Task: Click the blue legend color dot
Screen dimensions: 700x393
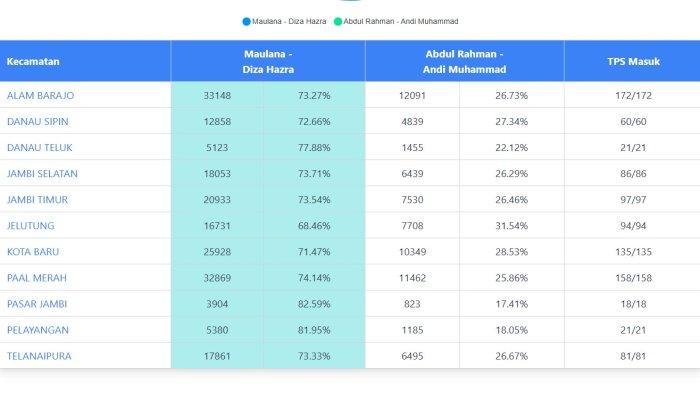Action: (246, 21)
